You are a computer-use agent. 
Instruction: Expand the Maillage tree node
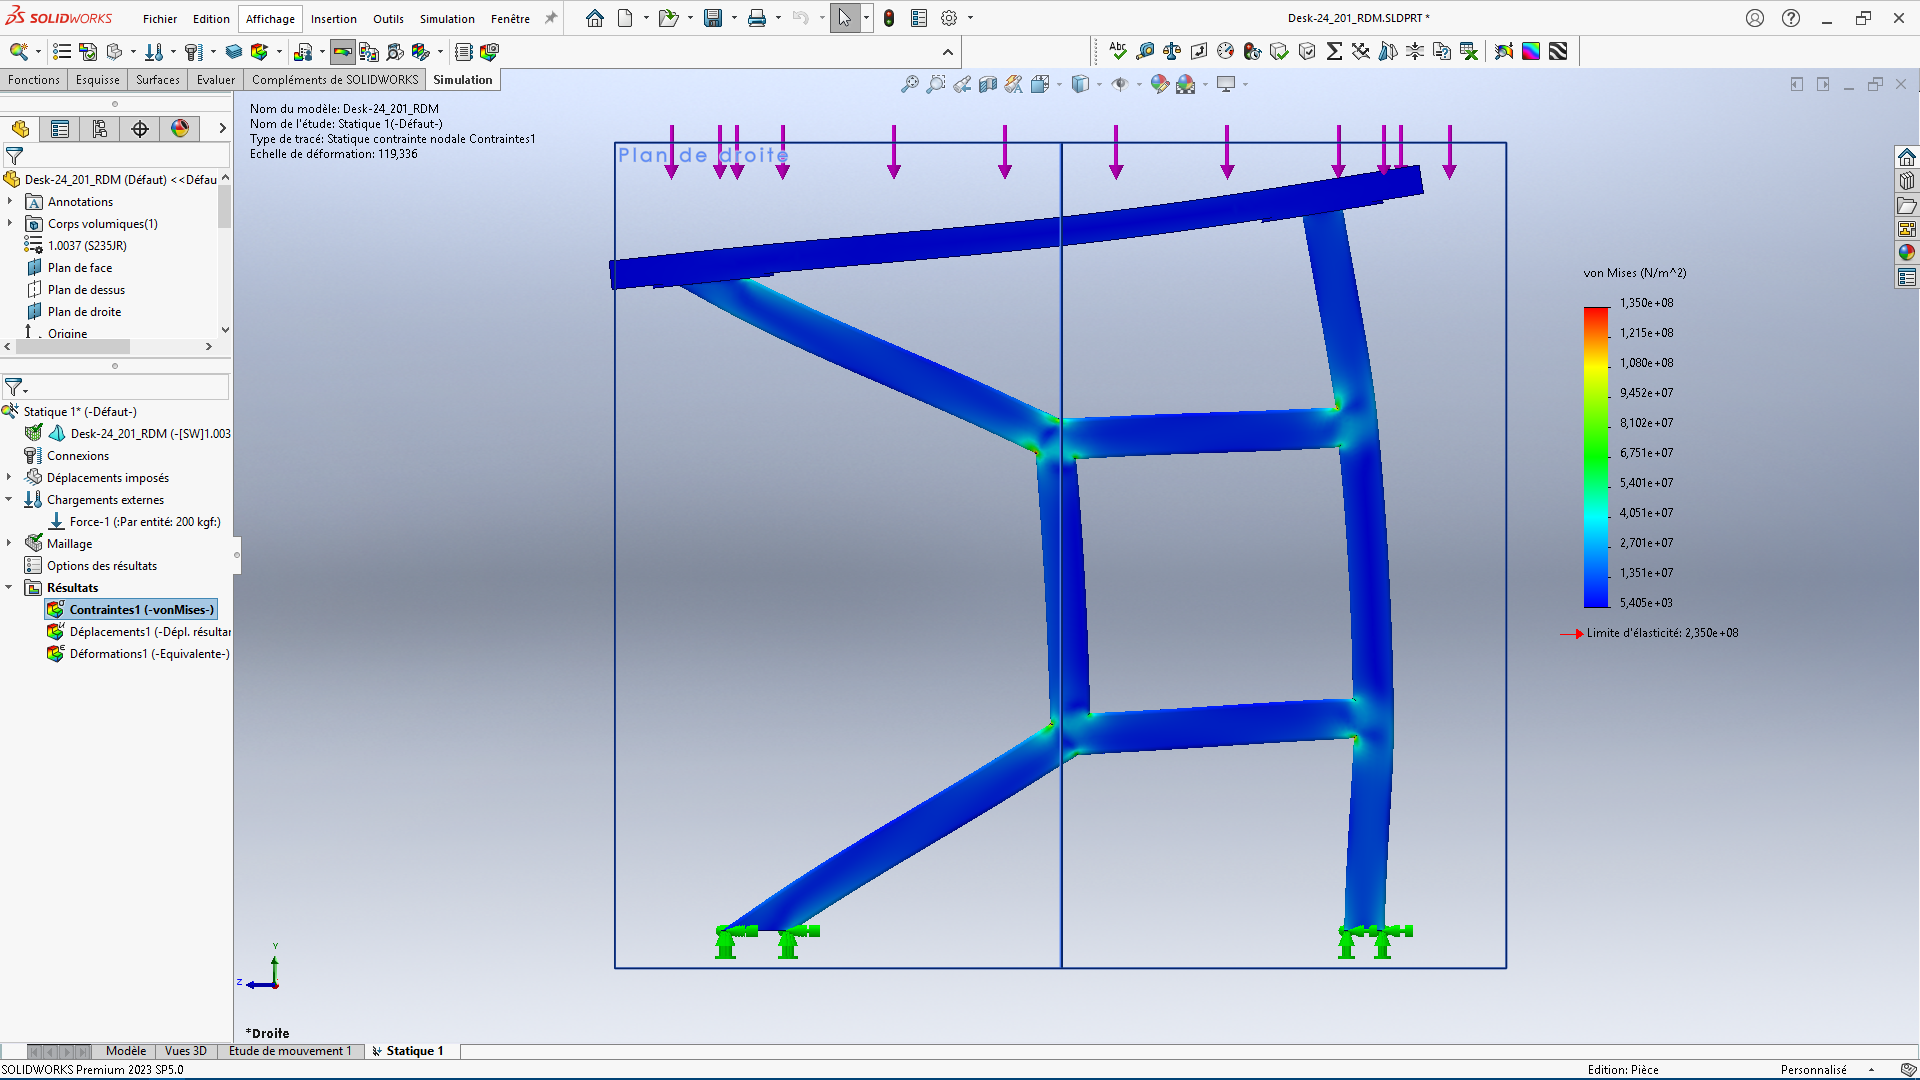(10, 543)
